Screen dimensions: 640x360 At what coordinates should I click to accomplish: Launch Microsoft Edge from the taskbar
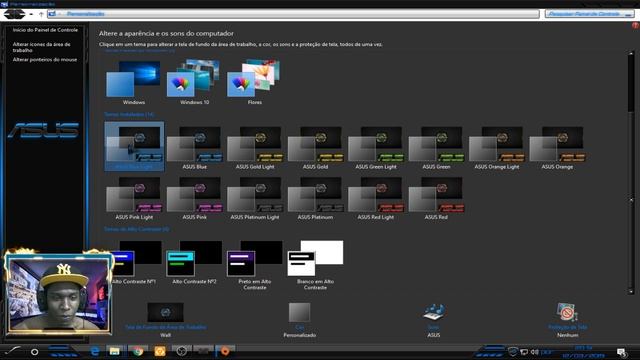95,351
